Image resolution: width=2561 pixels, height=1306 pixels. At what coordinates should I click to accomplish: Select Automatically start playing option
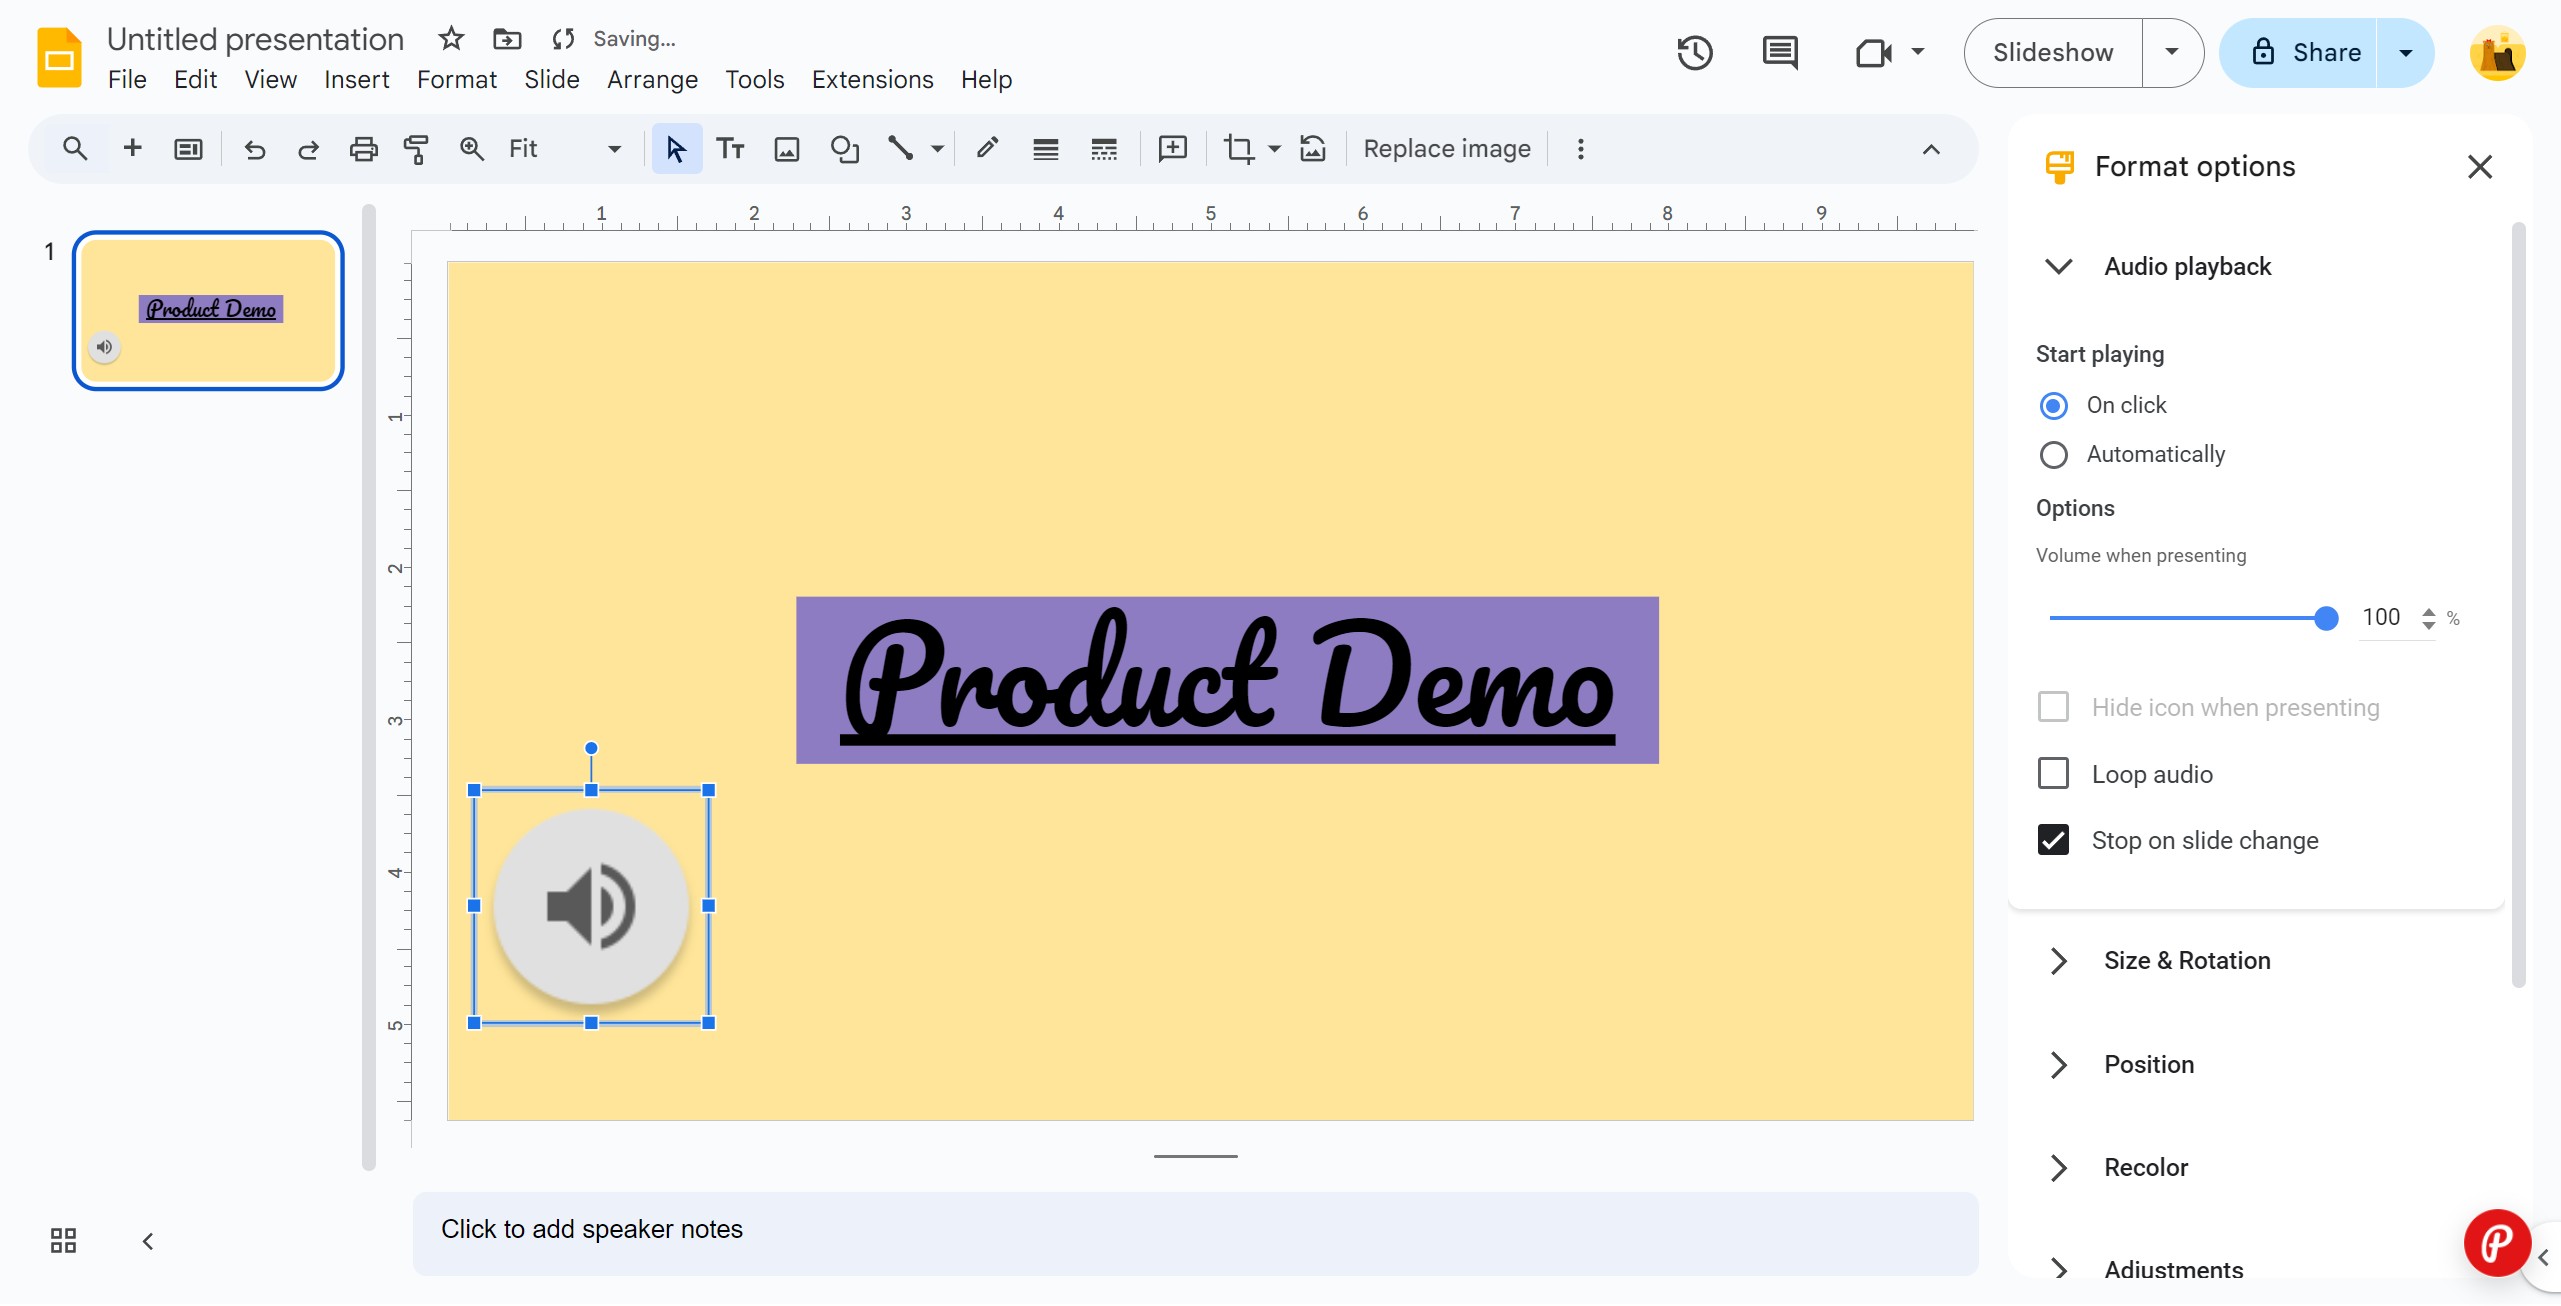click(2053, 455)
